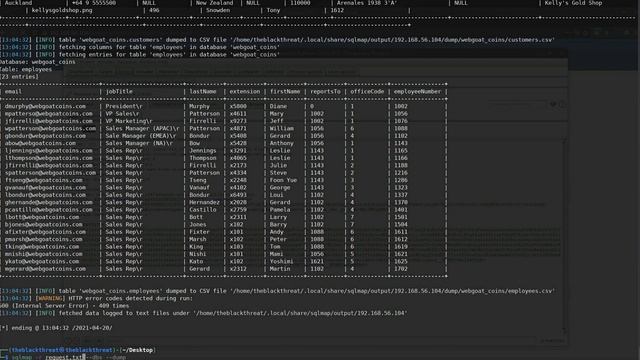
Task: Select email bjones@webgoatcoins.com
Action: click(44, 224)
